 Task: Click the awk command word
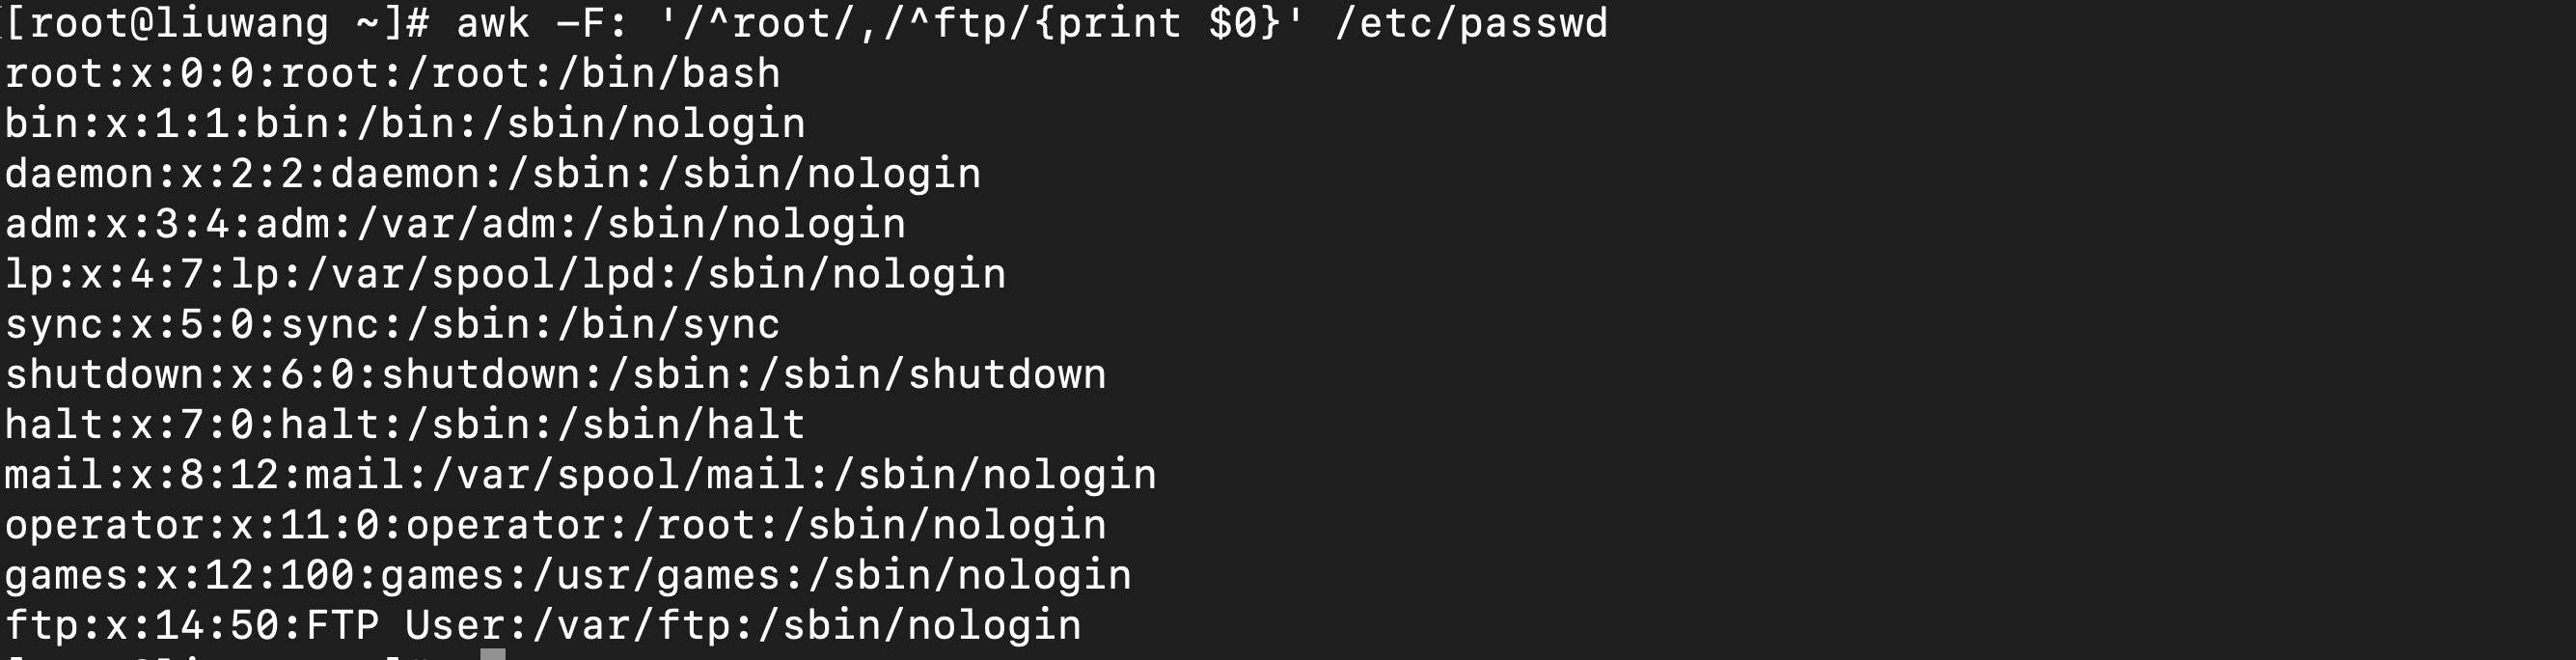493,23
